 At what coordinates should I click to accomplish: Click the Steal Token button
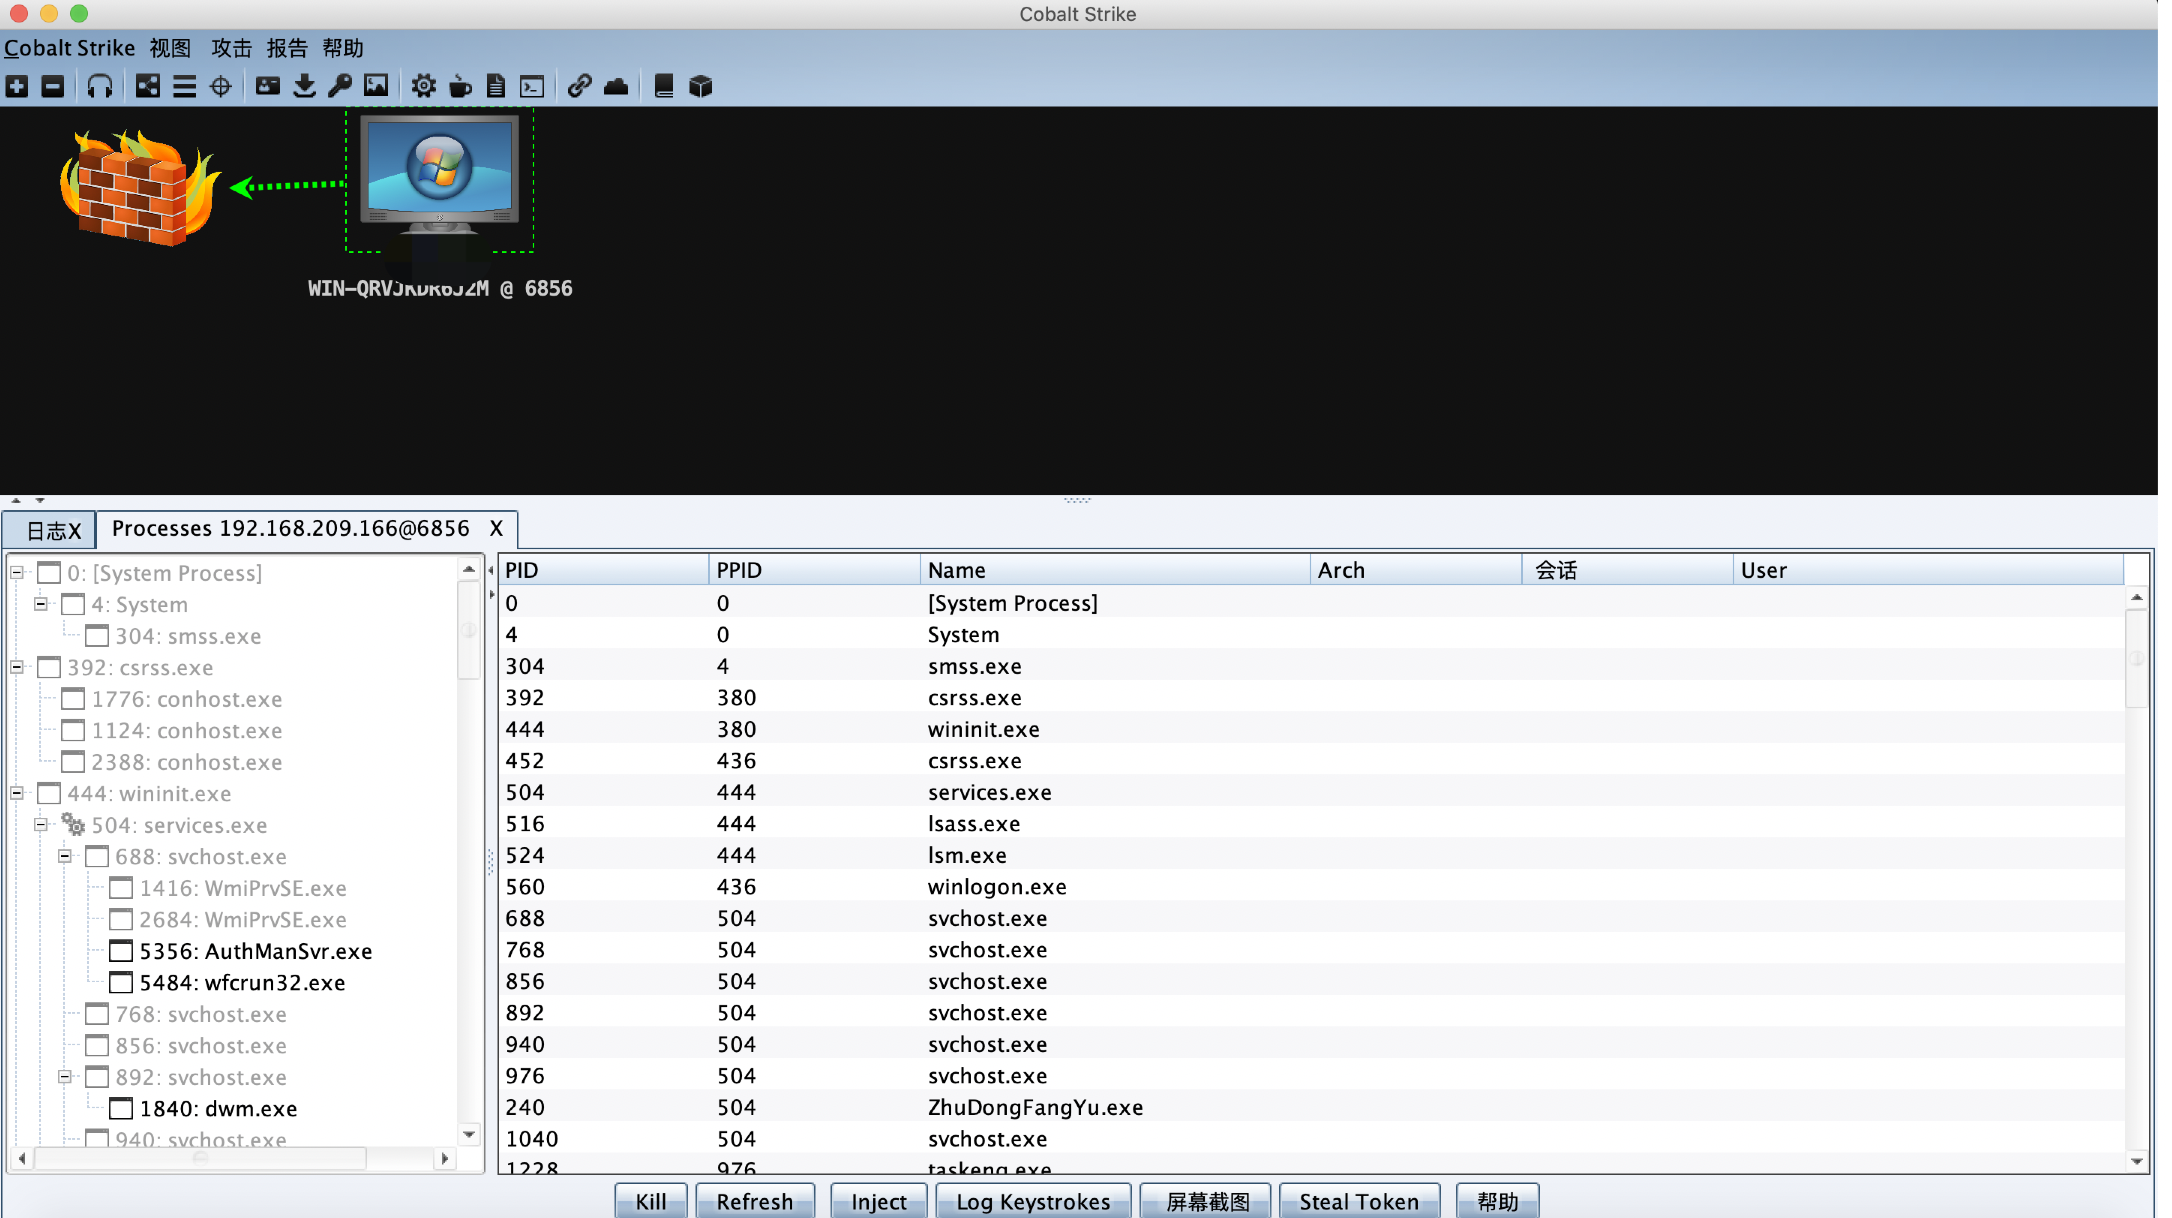click(x=1358, y=1201)
